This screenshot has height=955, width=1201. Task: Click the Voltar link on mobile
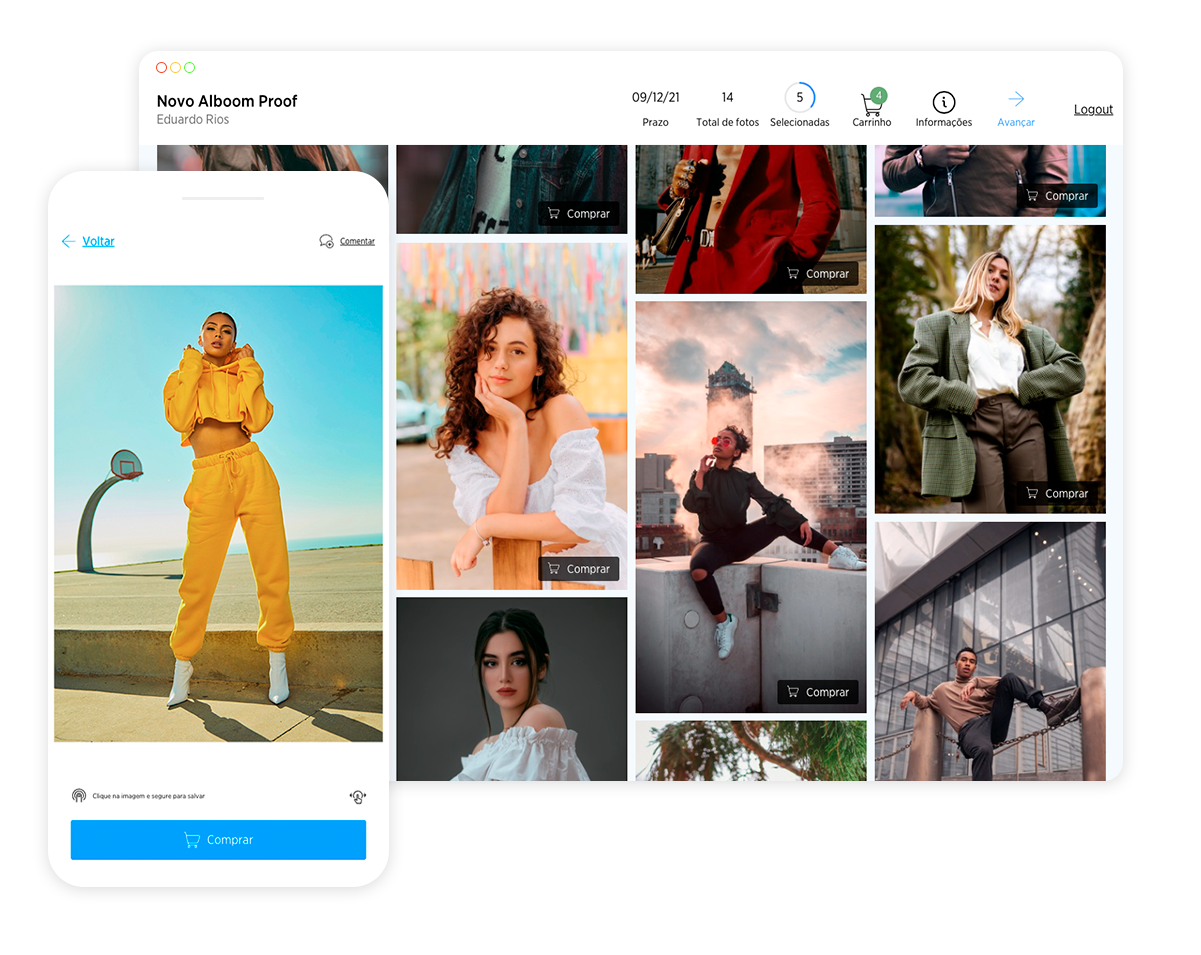(x=98, y=241)
